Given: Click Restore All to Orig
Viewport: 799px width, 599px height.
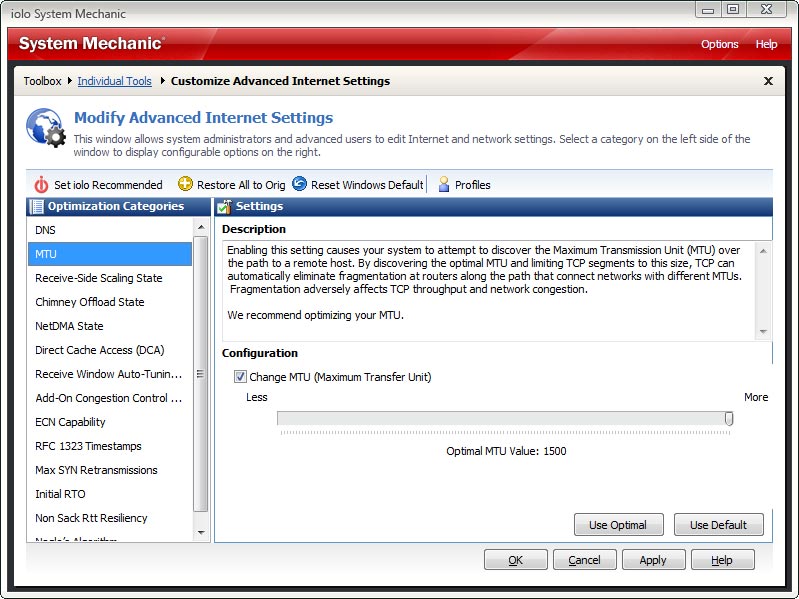Looking at the screenshot, I should pos(232,185).
